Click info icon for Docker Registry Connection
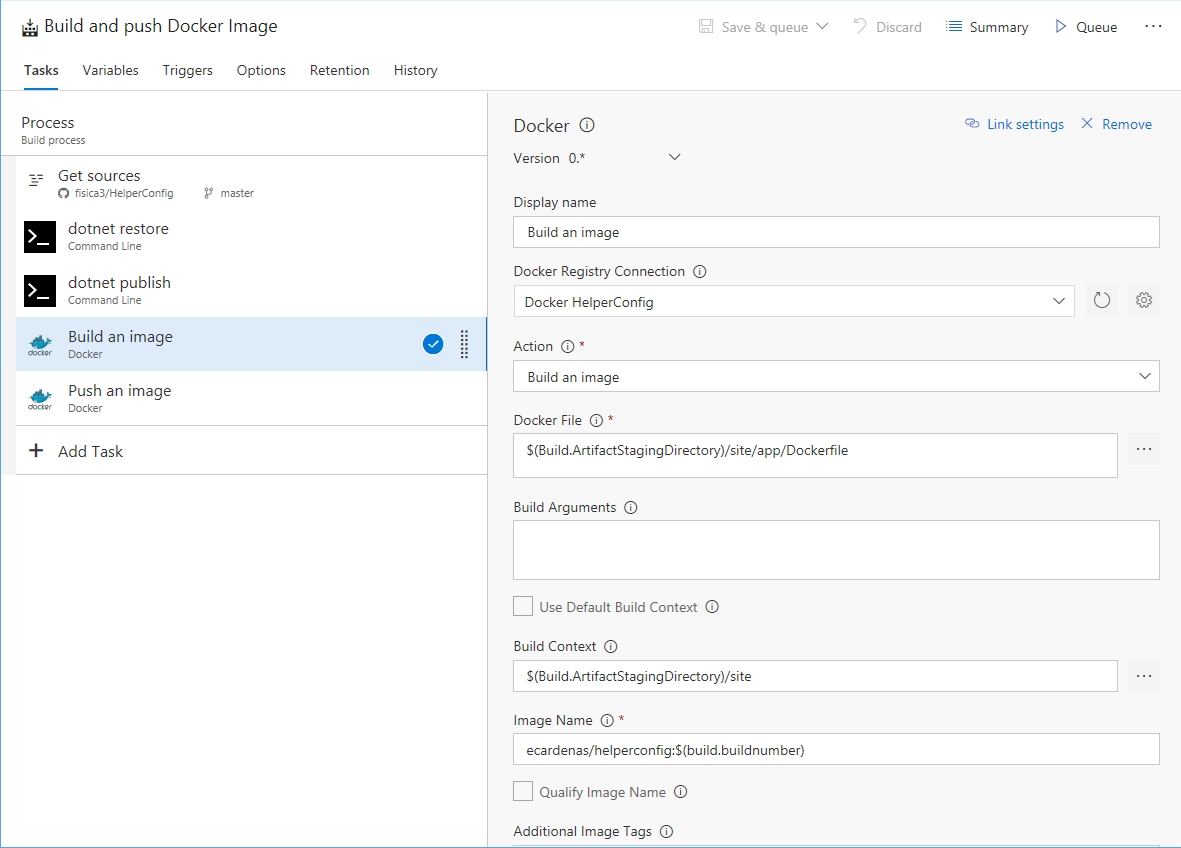This screenshot has height=848, width=1181. [700, 271]
